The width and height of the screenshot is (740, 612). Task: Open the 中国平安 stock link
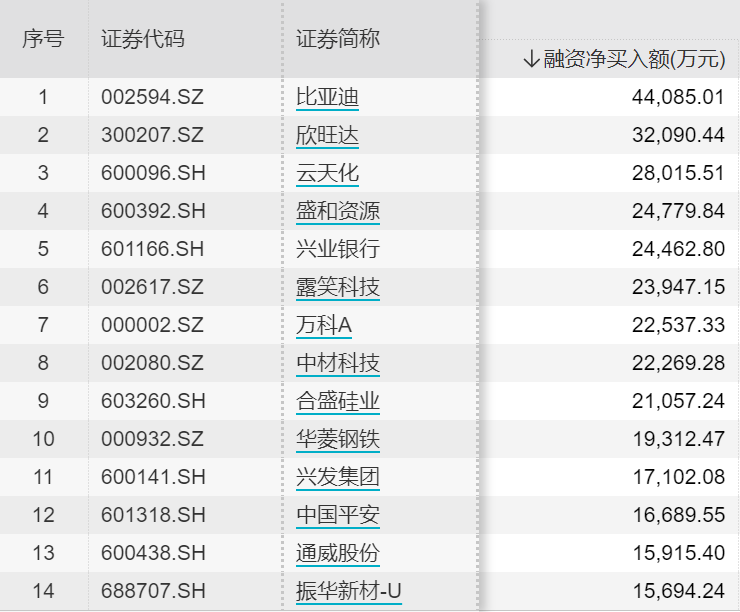(338, 515)
